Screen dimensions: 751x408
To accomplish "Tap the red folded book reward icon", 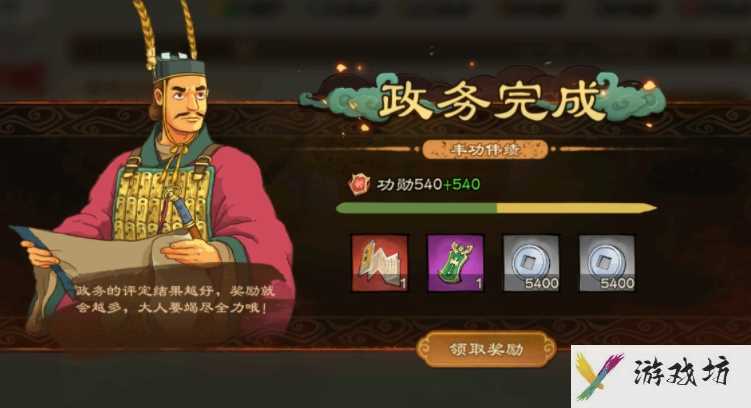I will pyautogui.click(x=379, y=263).
